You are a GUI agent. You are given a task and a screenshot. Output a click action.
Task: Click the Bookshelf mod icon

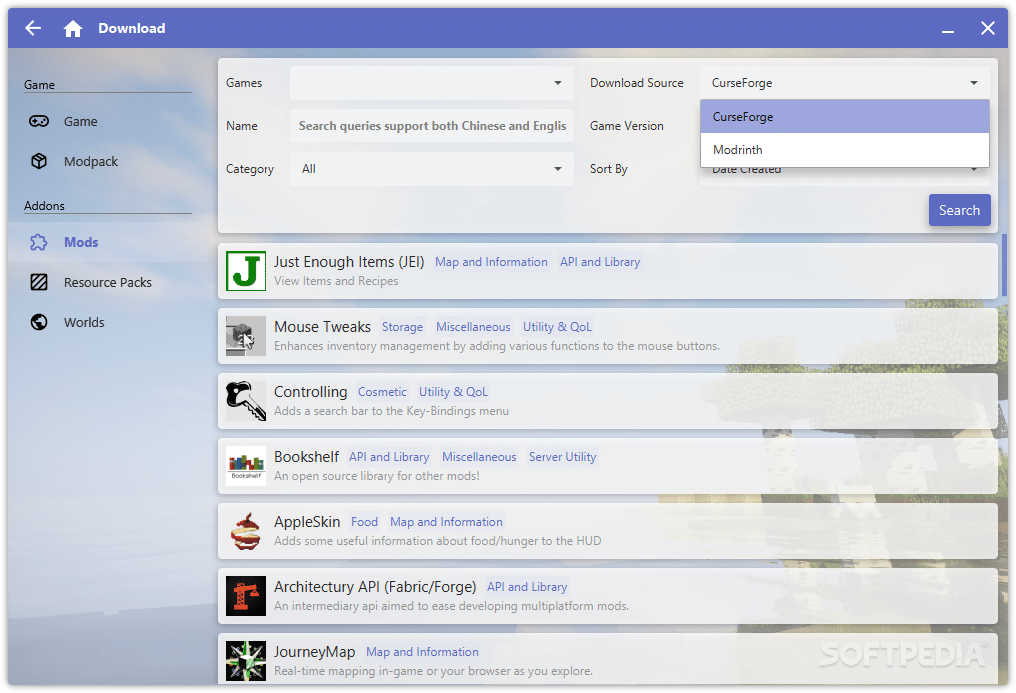pos(246,466)
